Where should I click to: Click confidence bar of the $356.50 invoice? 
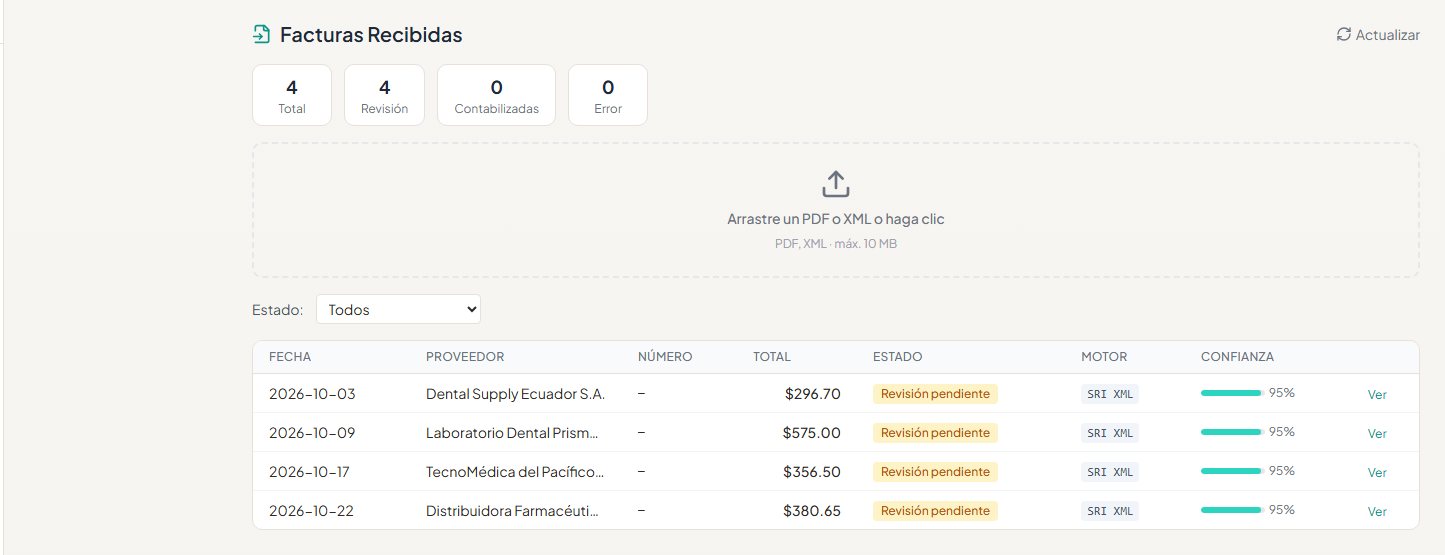click(1231, 471)
